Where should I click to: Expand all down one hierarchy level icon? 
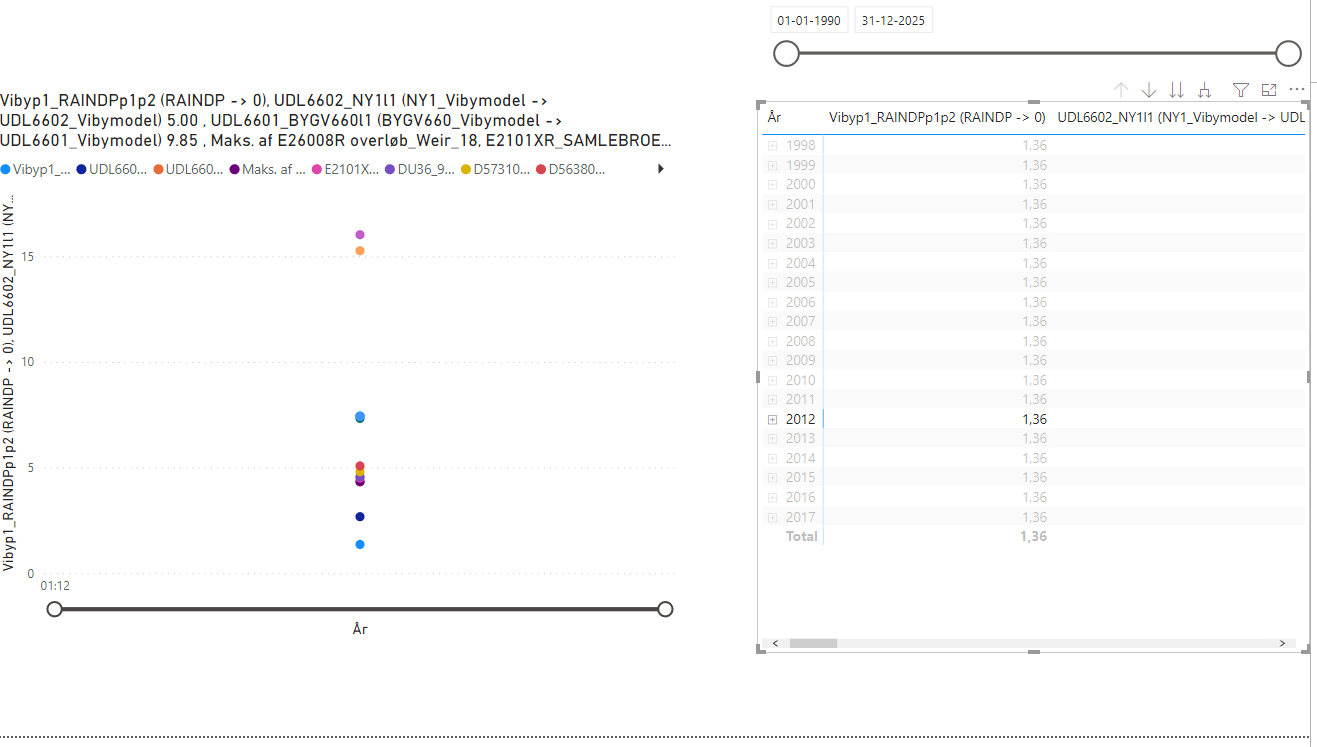tap(1205, 90)
